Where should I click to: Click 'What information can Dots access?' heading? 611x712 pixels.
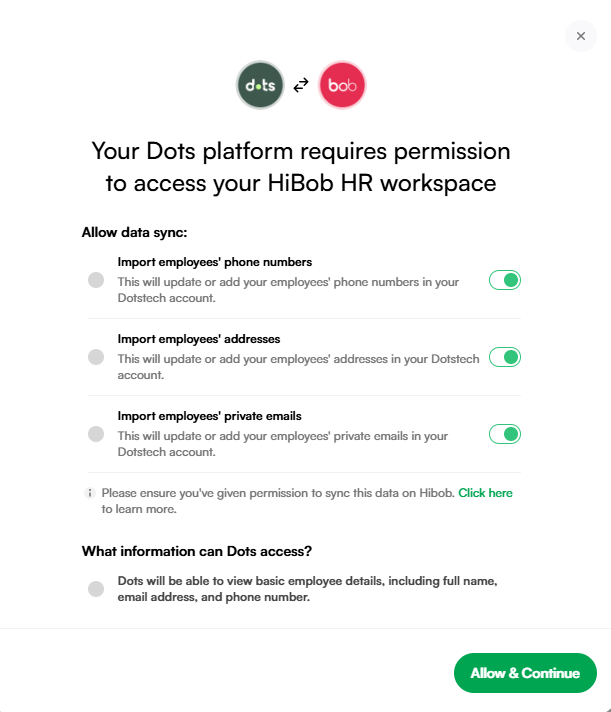tap(197, 551)
